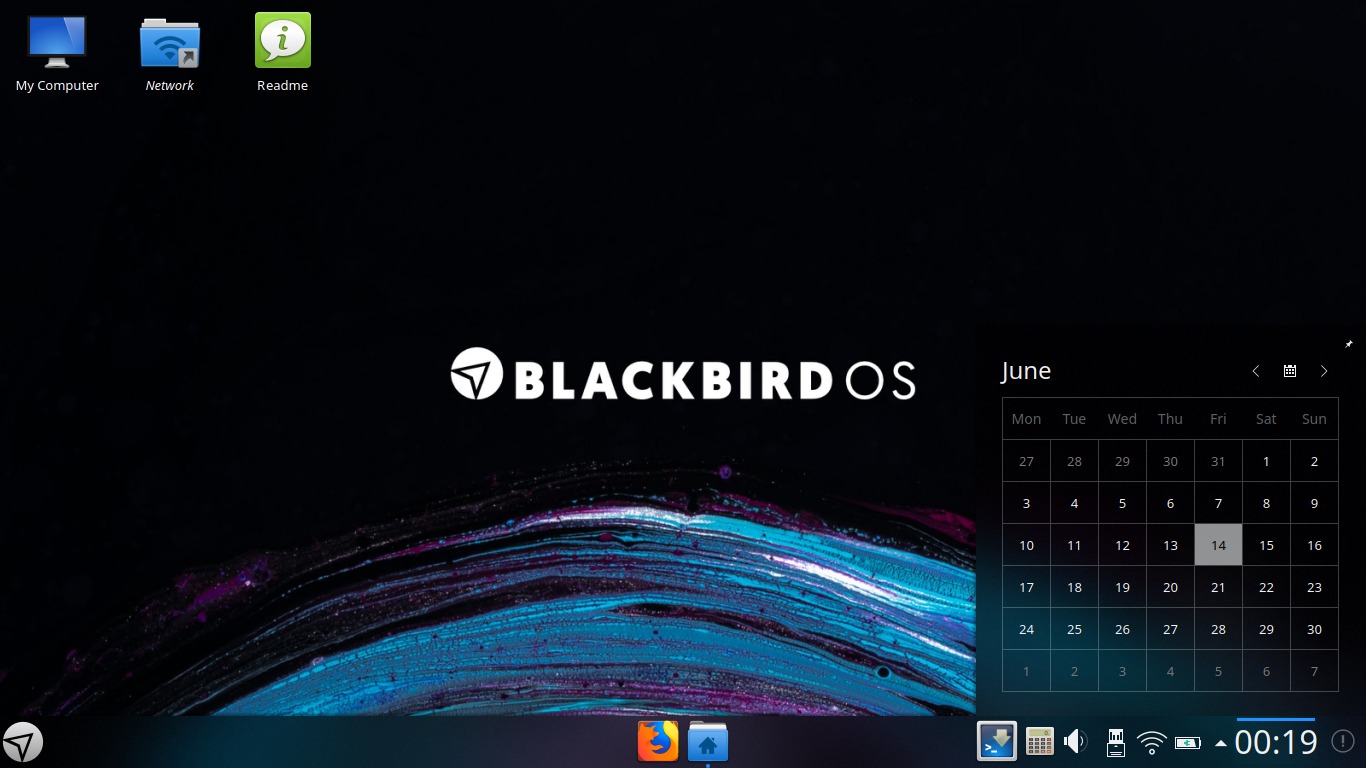Image resolution: width=1366 pixels, height=768 pixels.
Task: Toggle the calendar via the 00:19 clock
Action: pyautogui.click(x=1276, y=743)
